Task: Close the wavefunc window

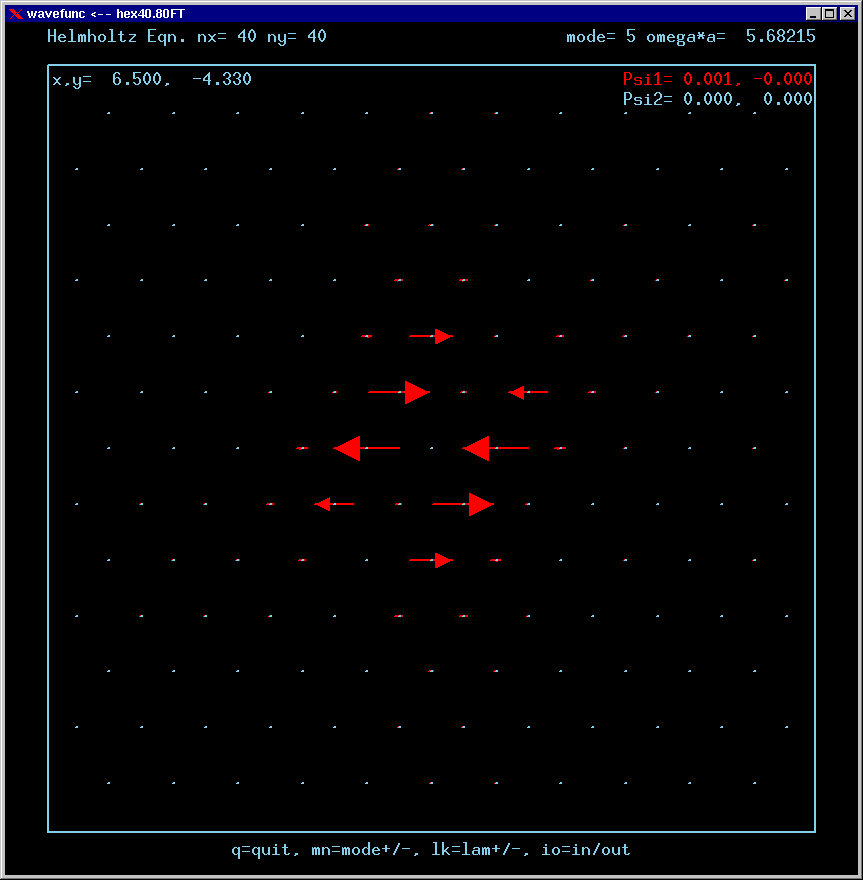Action: coord(847,13)
